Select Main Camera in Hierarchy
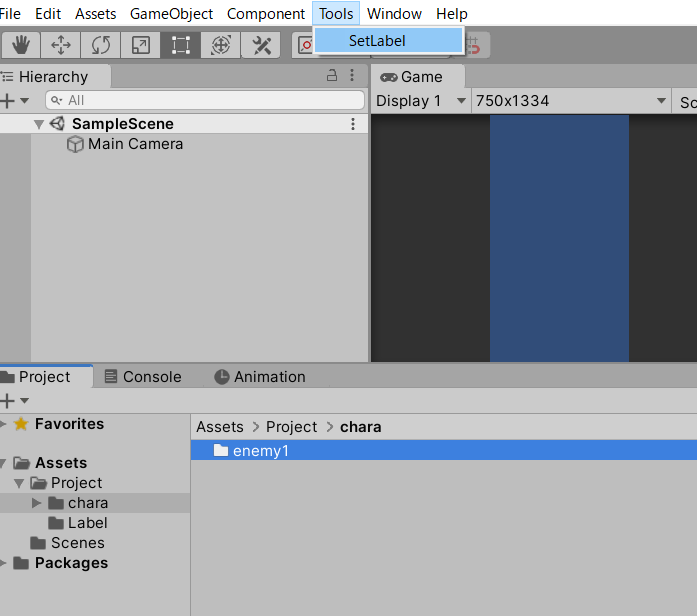This screenshot has width=697, height=616. coord(135,144)
